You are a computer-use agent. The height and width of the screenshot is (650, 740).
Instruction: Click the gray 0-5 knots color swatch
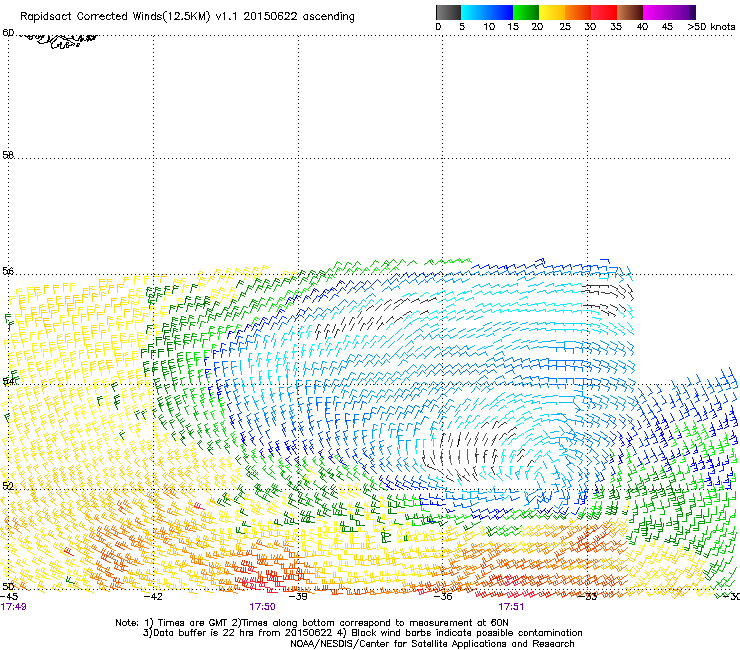[448, 12]
